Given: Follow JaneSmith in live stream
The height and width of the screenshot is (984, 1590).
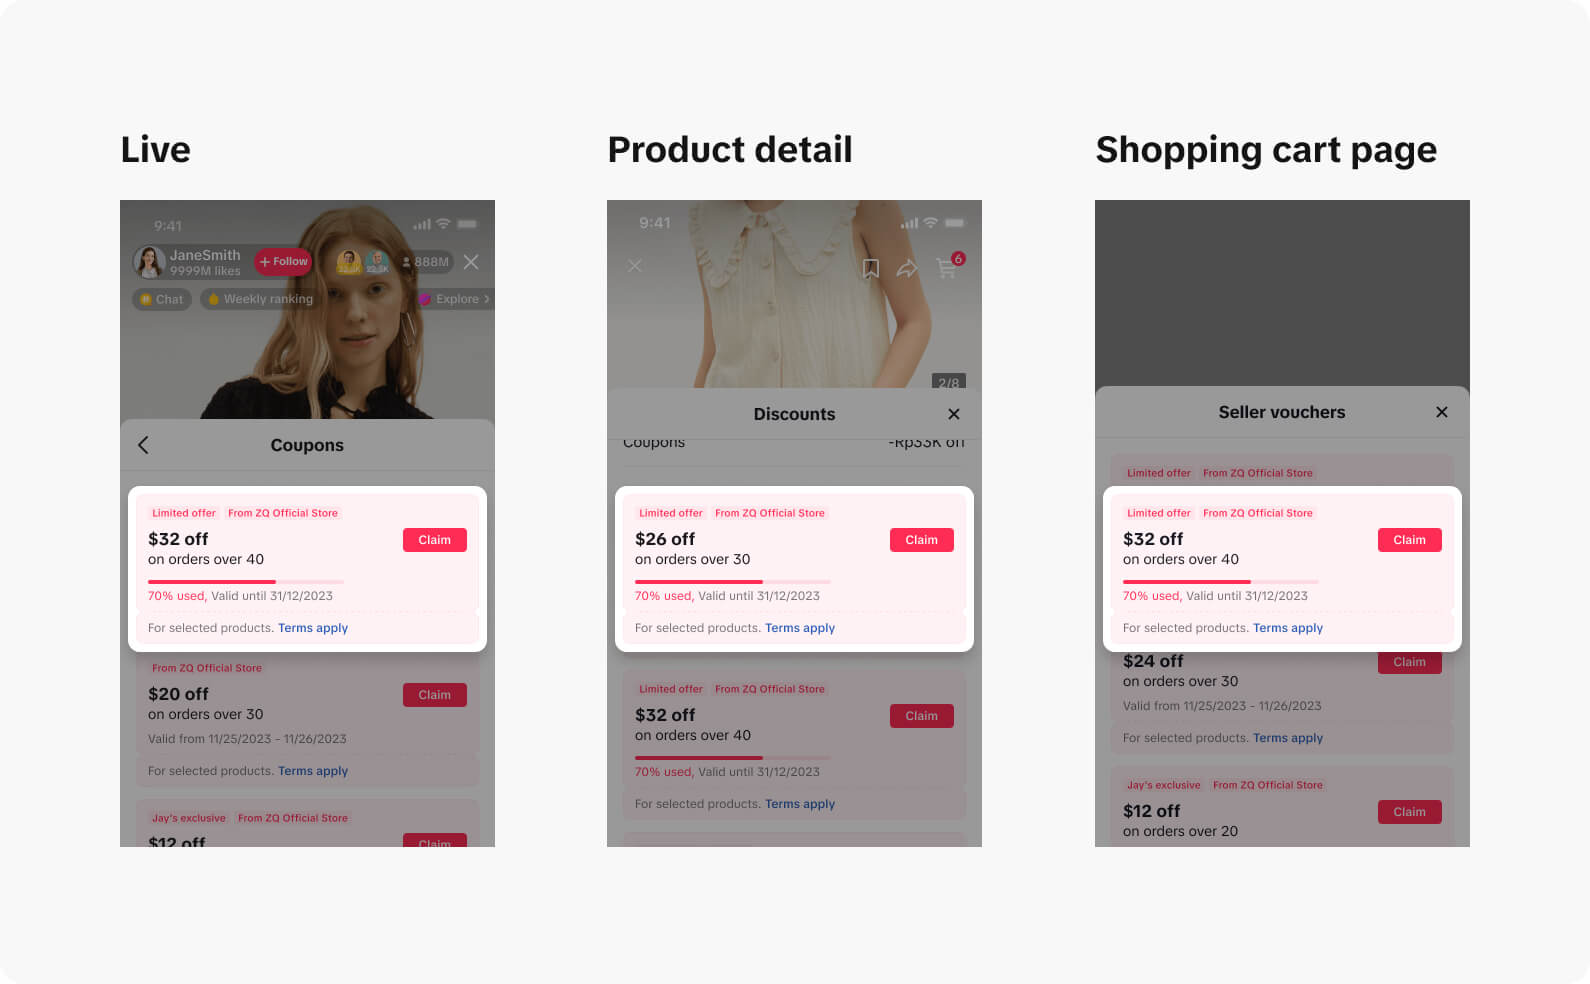Looking at the screenshot, I should pos(284,262).
